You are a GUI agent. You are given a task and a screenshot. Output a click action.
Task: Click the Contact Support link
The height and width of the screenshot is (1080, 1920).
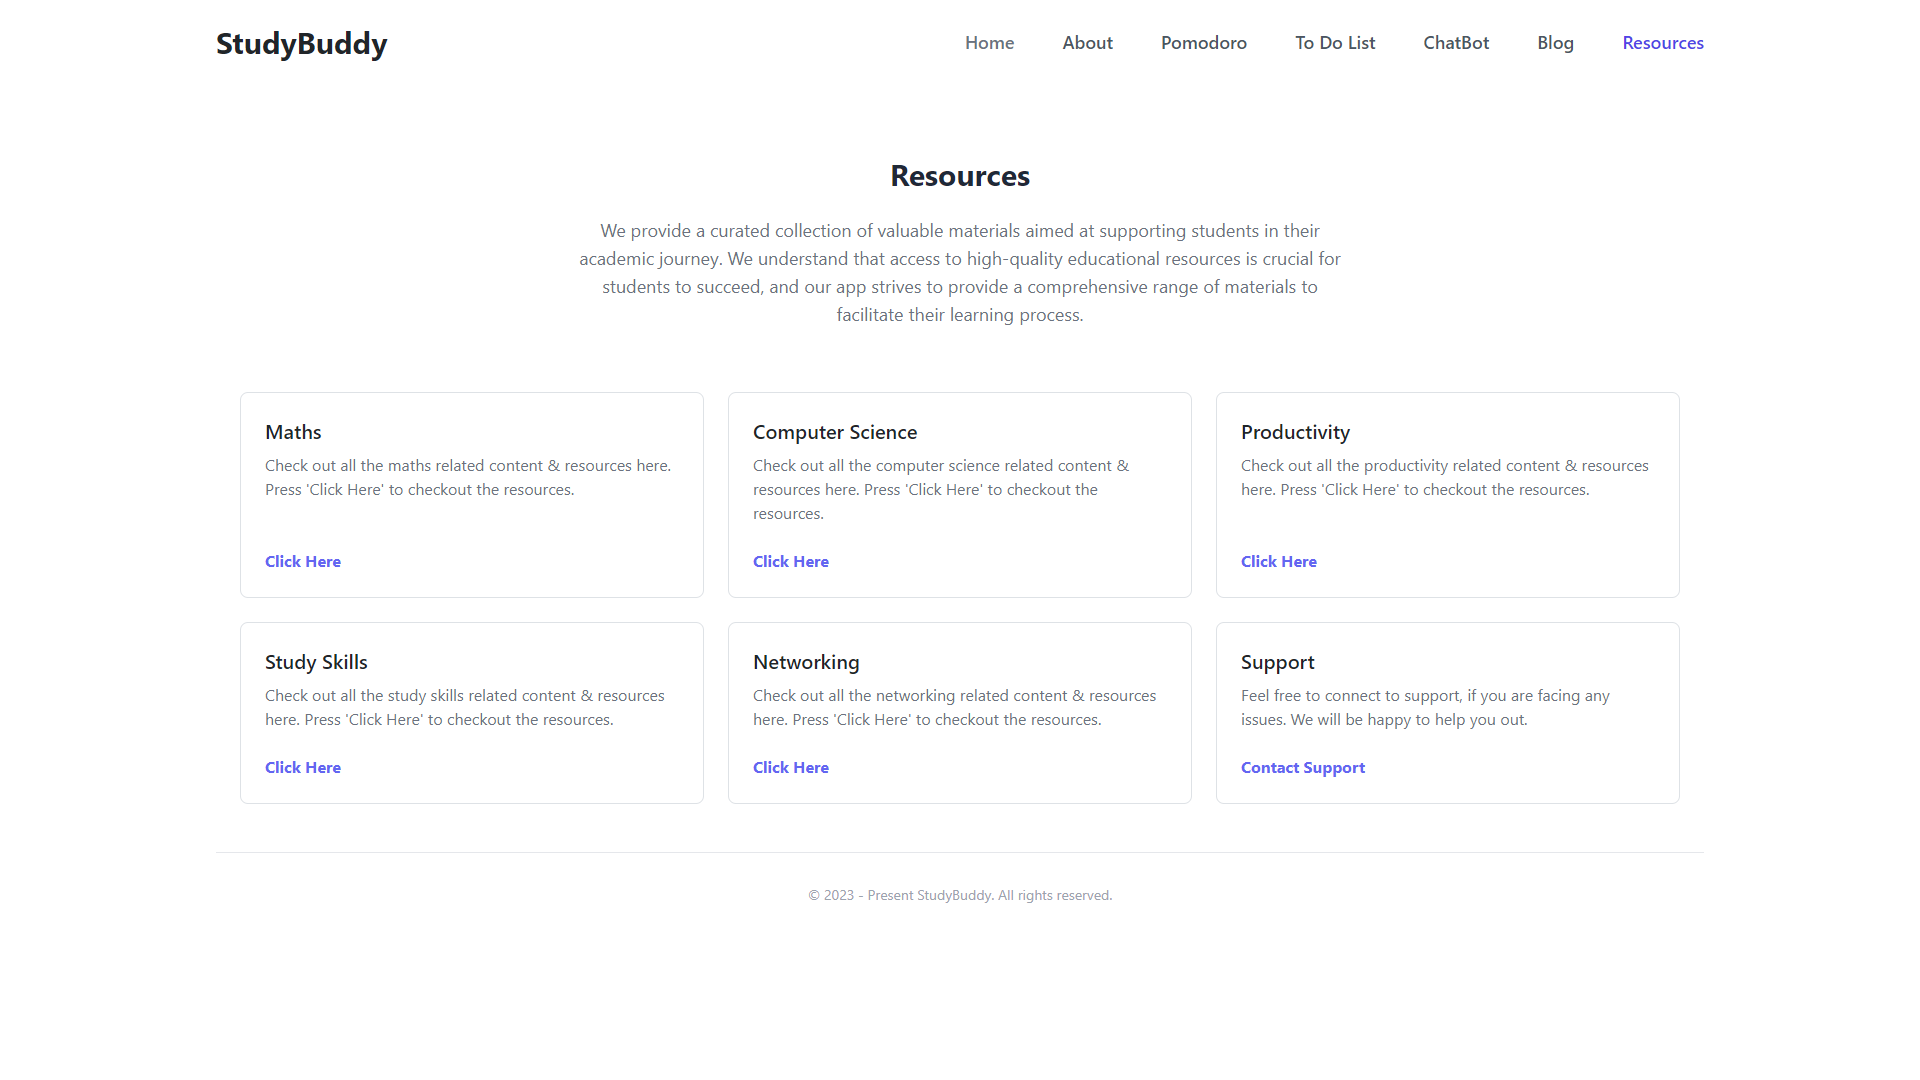pyautogui.click(x=1302, y=768)
